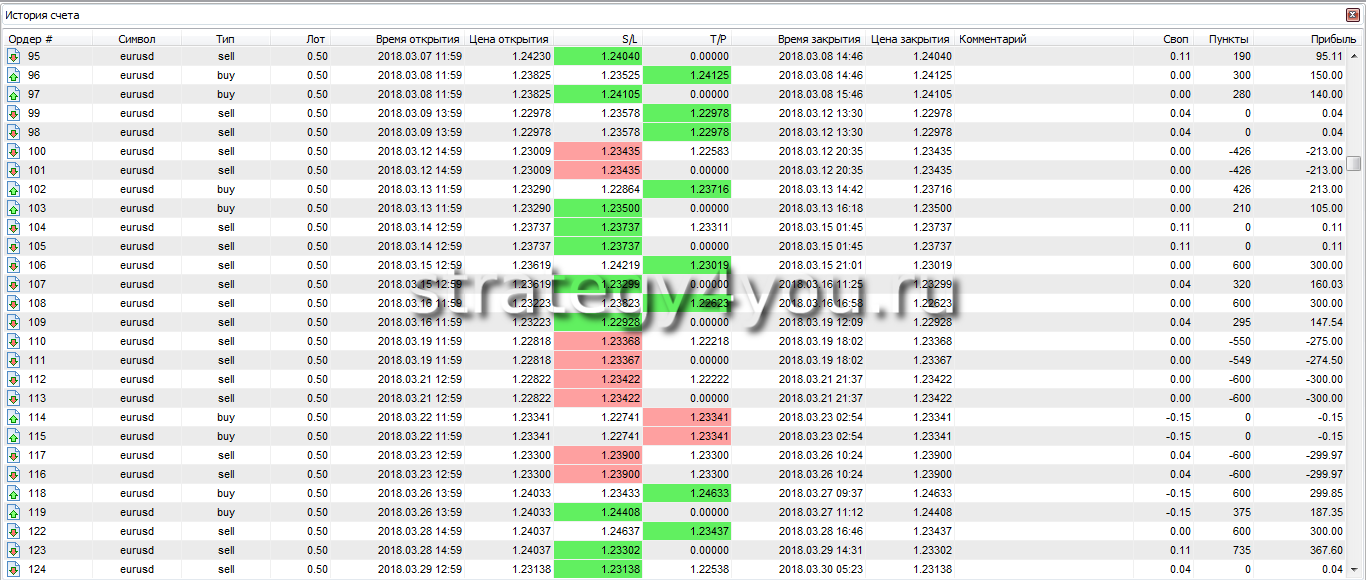Image resolution: width=1366 pixels, height=580 pixels.
Task: Click the buy icon next to order 114
Action: pyautogui.click(x=14, y=417)
